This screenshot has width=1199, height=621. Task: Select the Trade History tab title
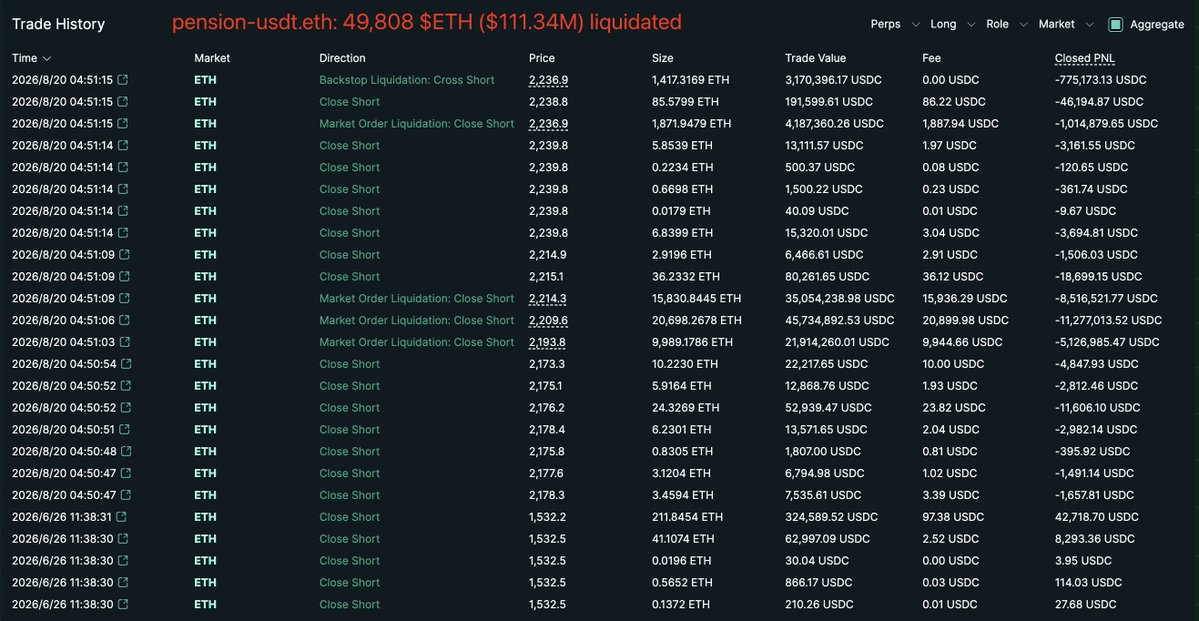coord(58,24)
